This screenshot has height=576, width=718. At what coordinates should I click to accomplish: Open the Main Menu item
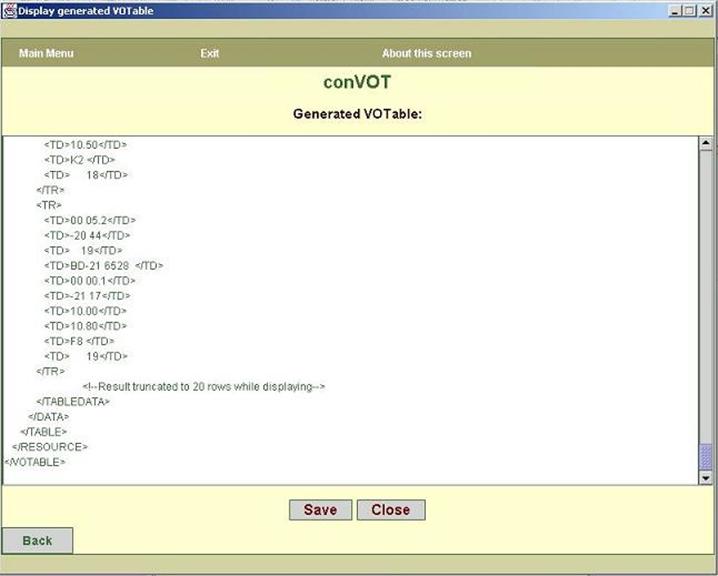[46, 53]
